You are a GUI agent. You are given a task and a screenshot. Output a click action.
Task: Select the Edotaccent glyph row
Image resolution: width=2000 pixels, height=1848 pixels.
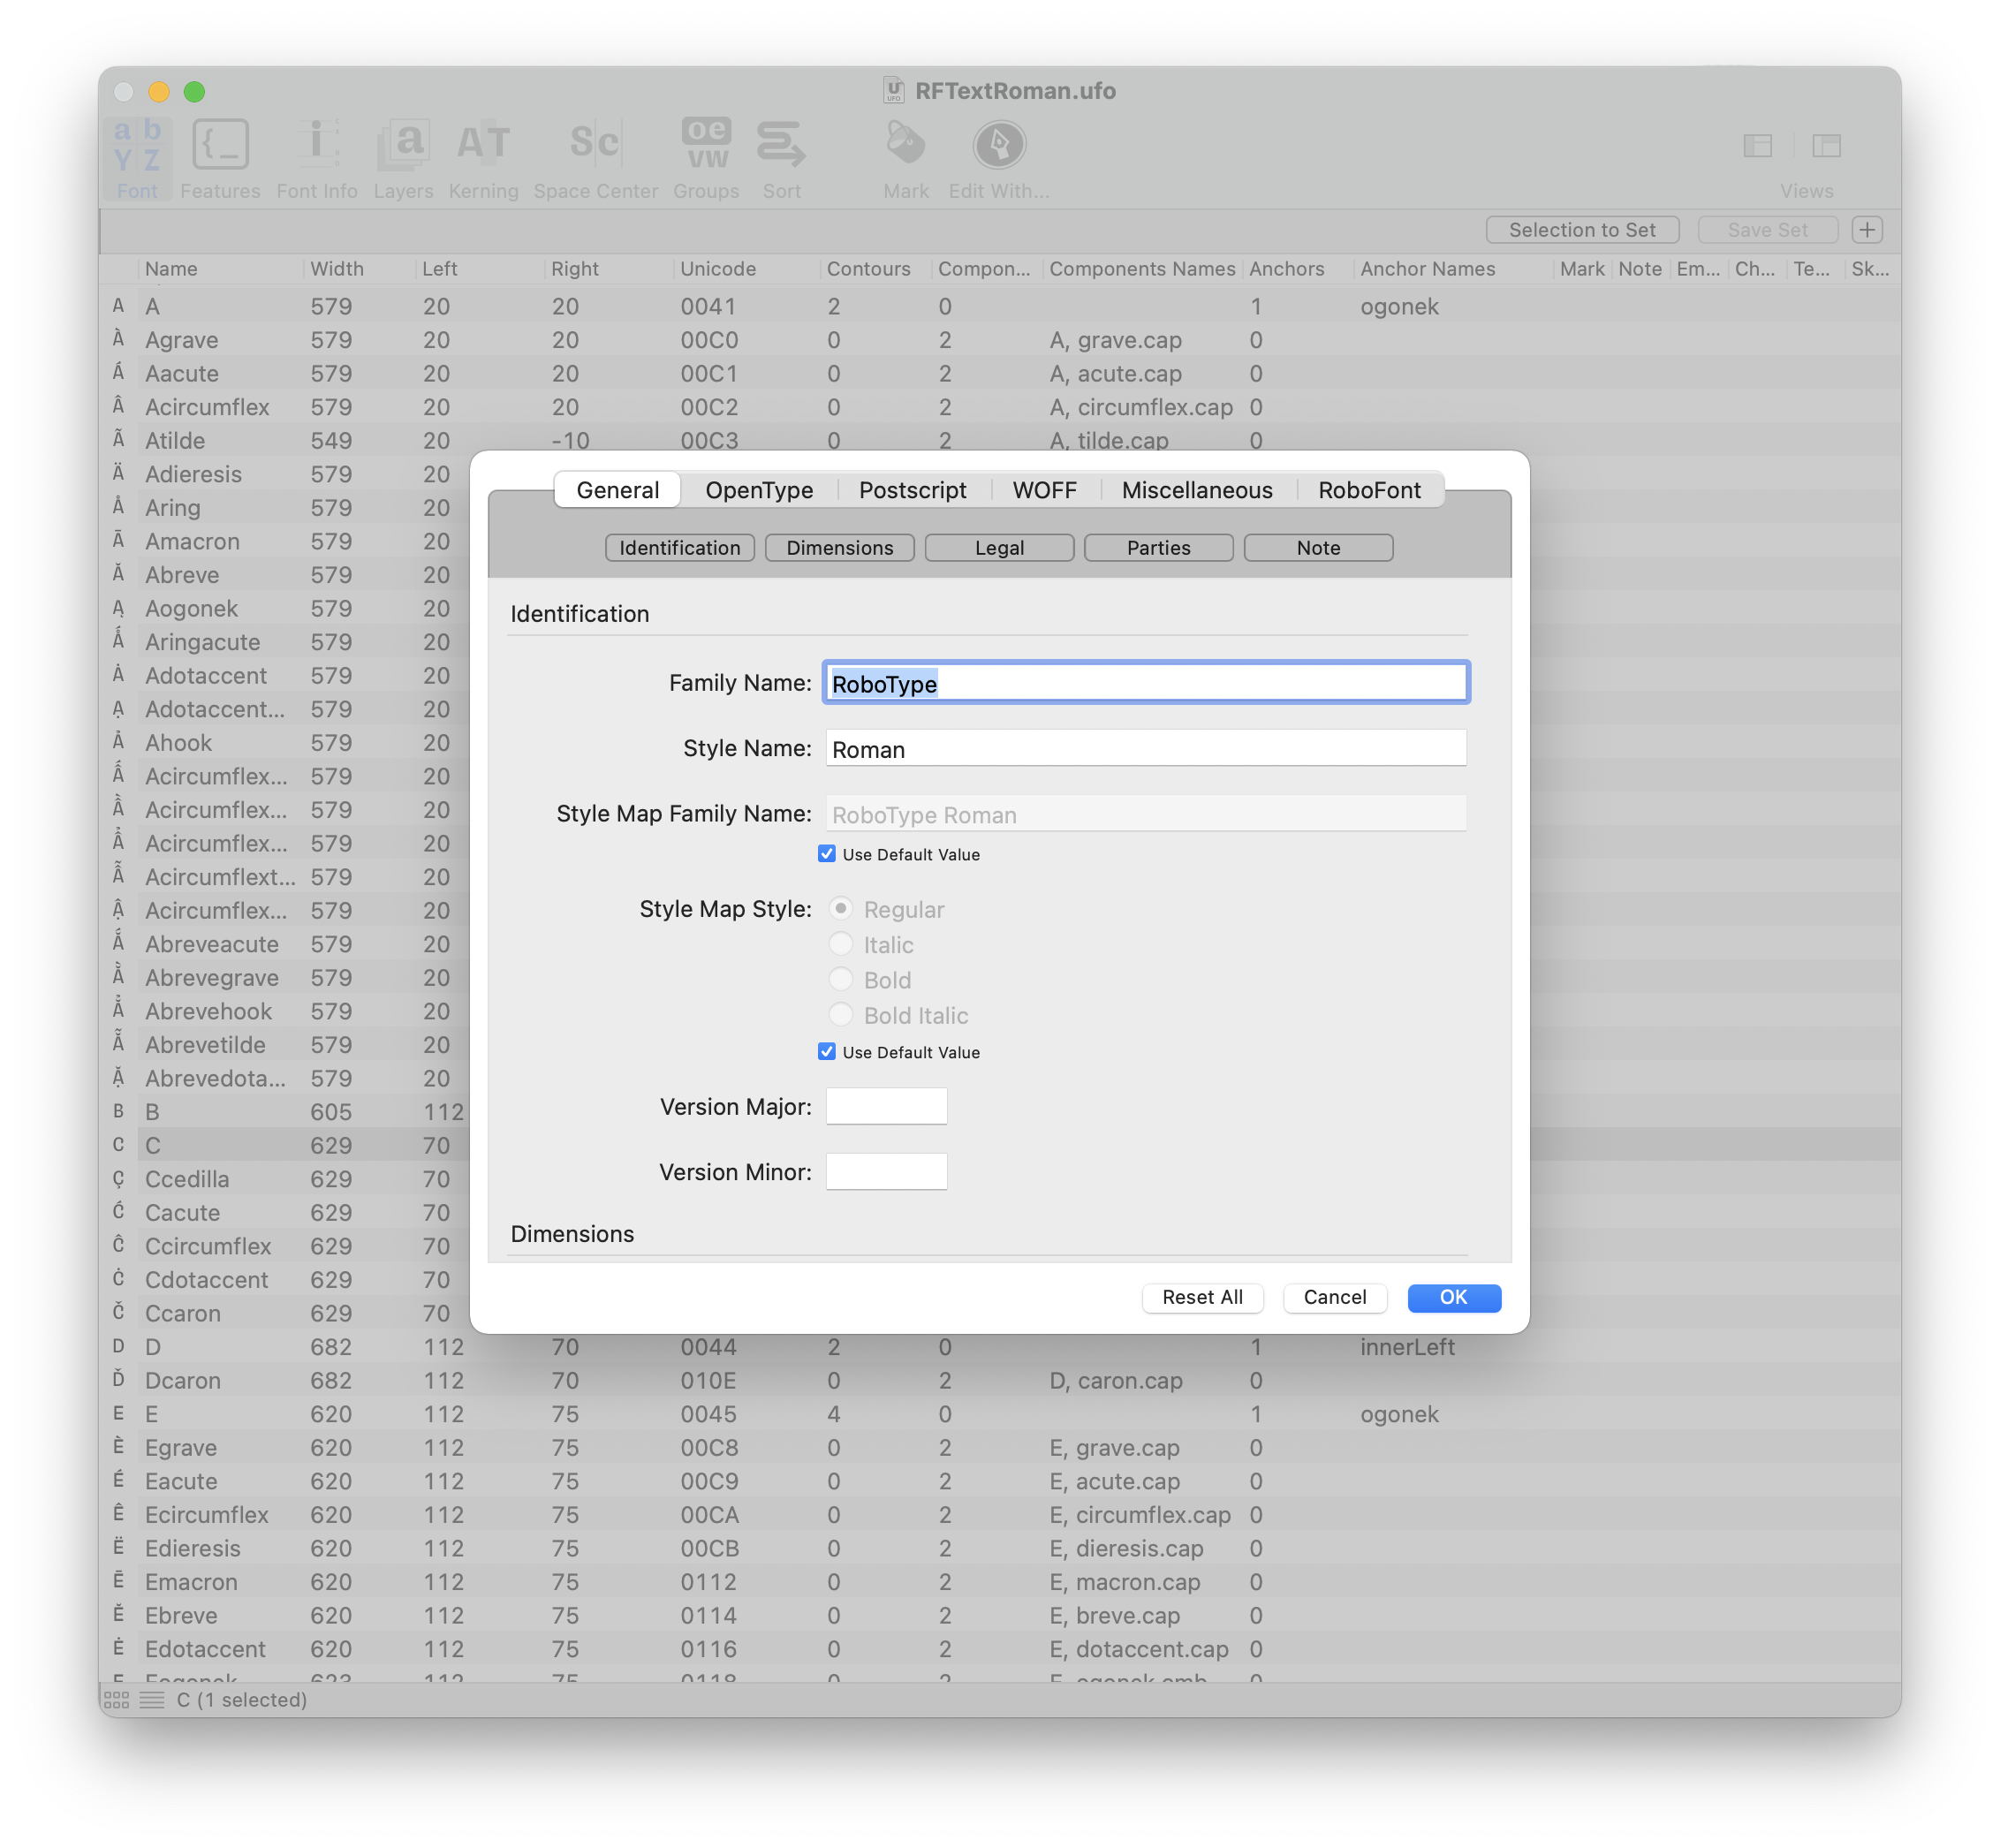click(x=1000, y=1649)
